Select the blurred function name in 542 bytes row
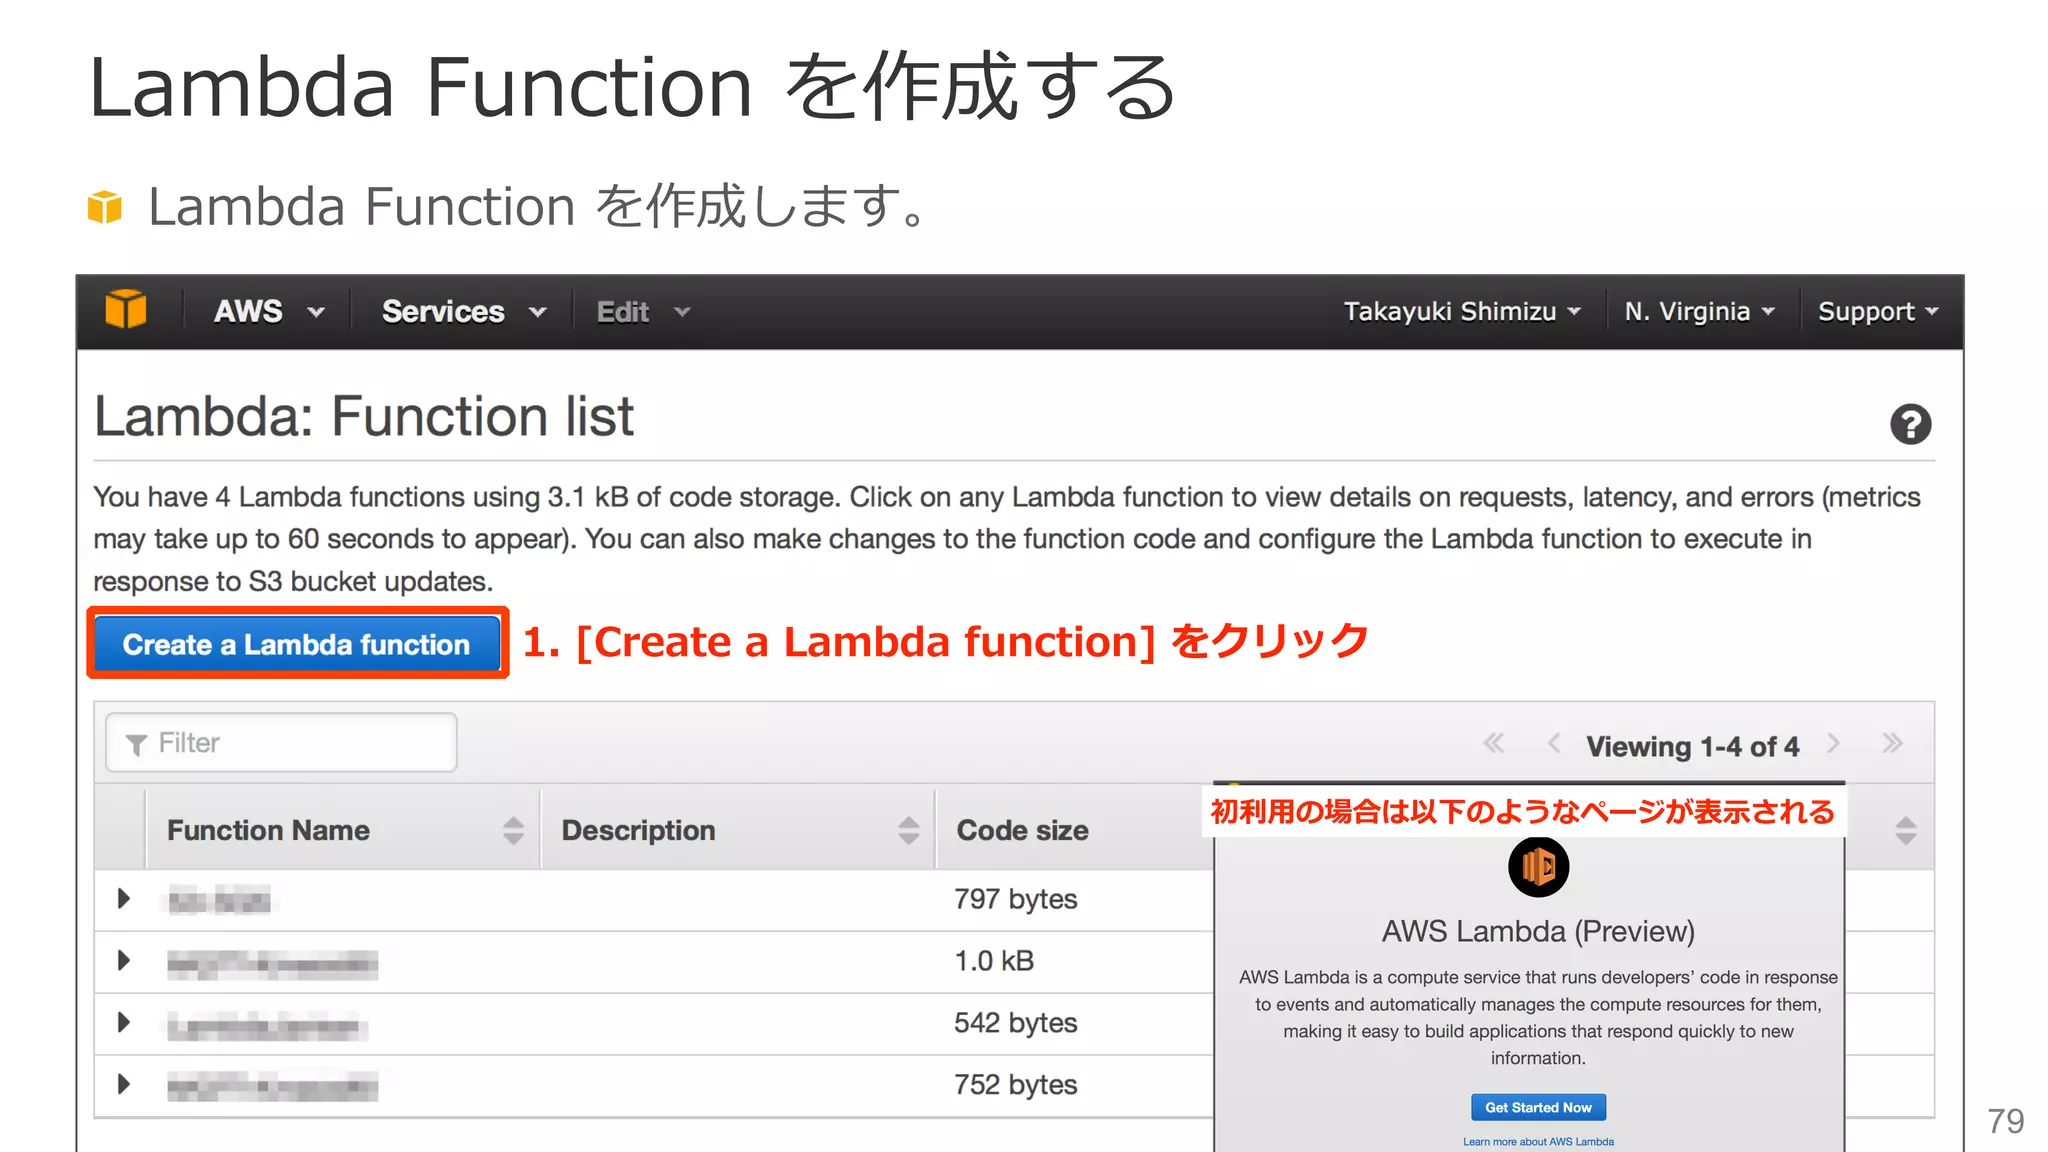 [267, 1025]
